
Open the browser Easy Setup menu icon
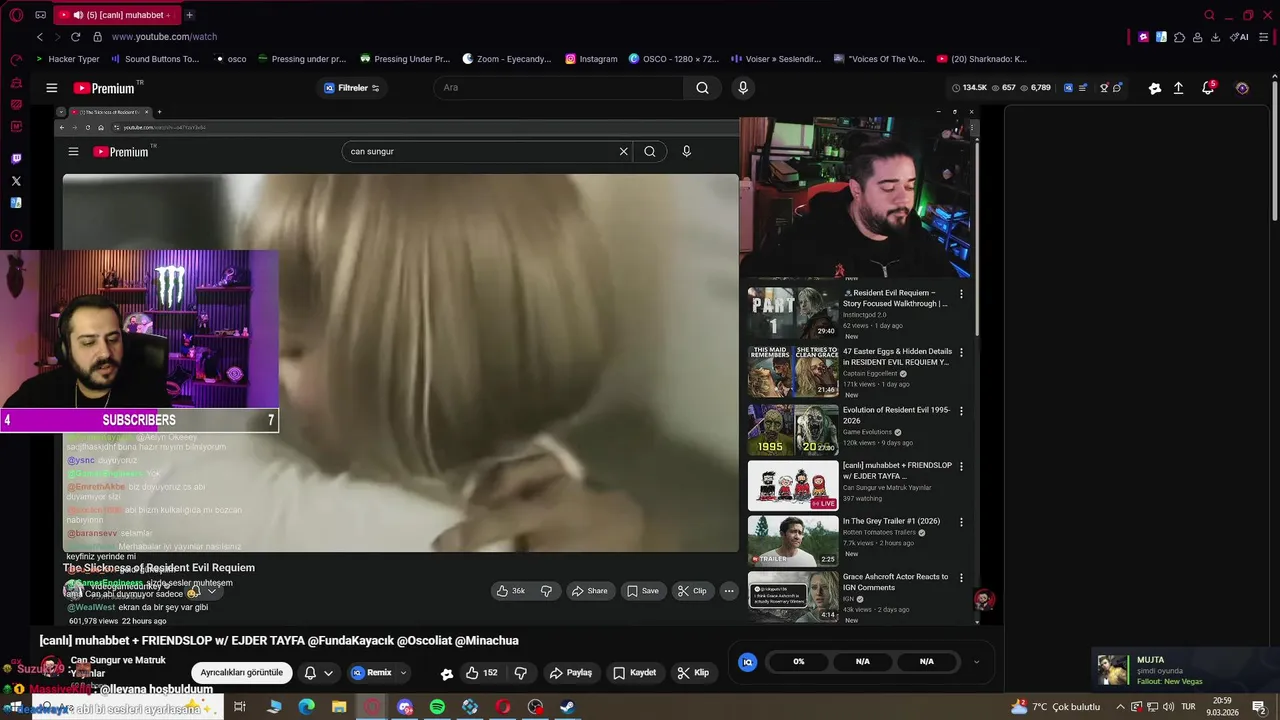click(x=1265, y=37)
